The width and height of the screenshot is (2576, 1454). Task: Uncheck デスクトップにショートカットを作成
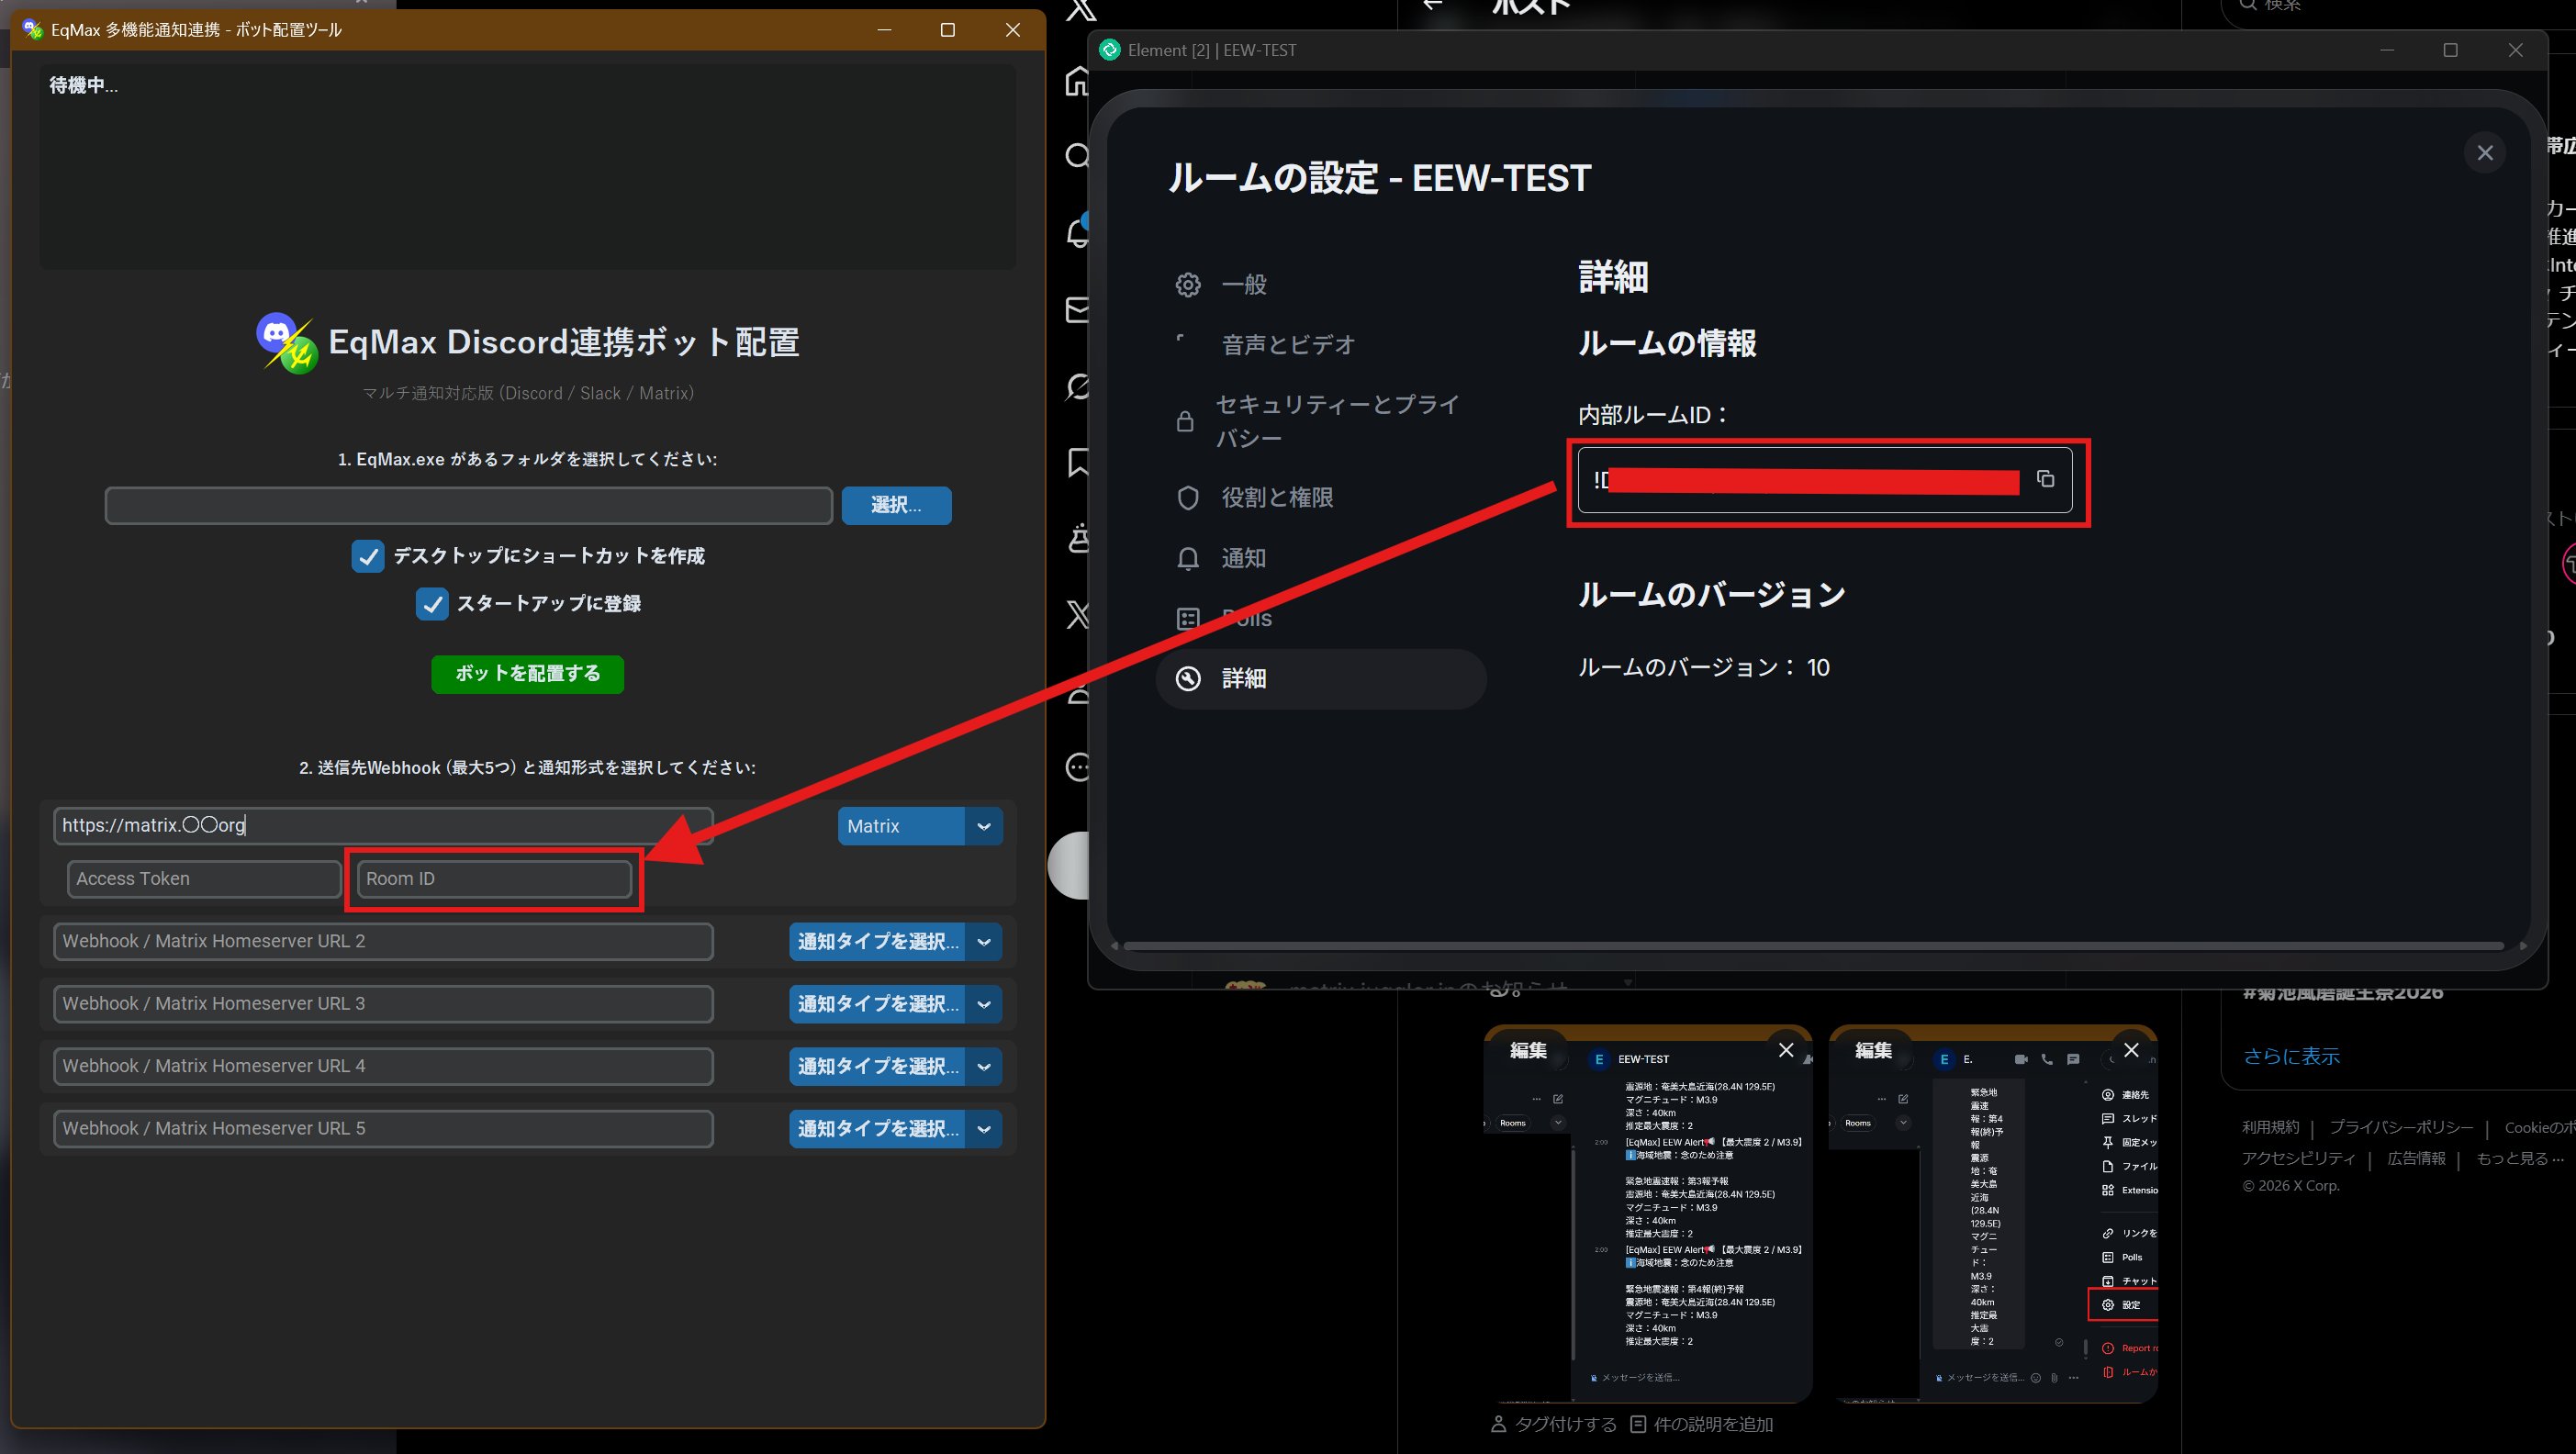tap(367, 556)
